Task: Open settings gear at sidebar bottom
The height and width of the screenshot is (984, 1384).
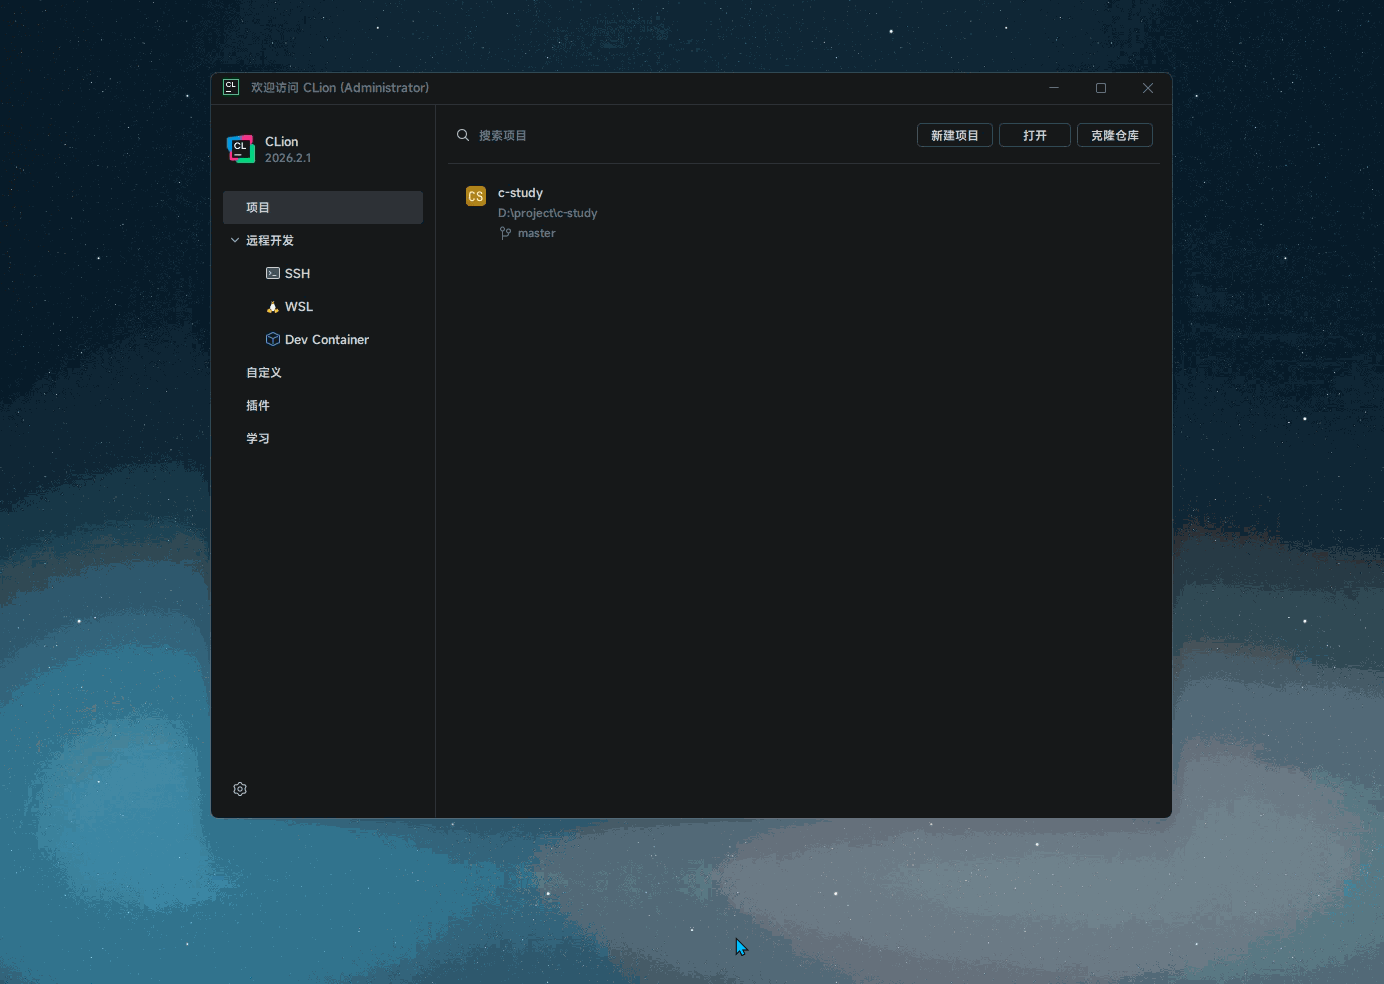Action: point(240,789)
